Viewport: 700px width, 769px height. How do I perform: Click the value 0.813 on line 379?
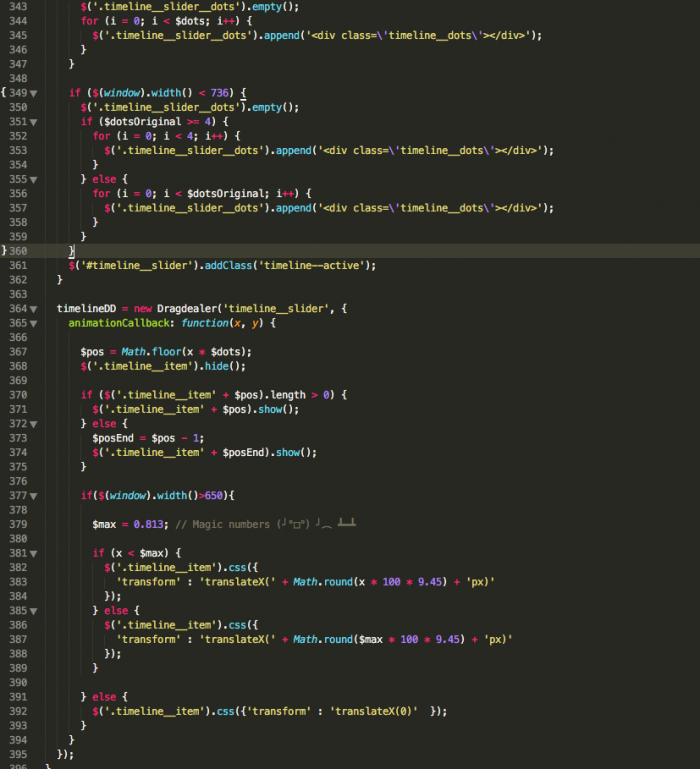point(148,524)
